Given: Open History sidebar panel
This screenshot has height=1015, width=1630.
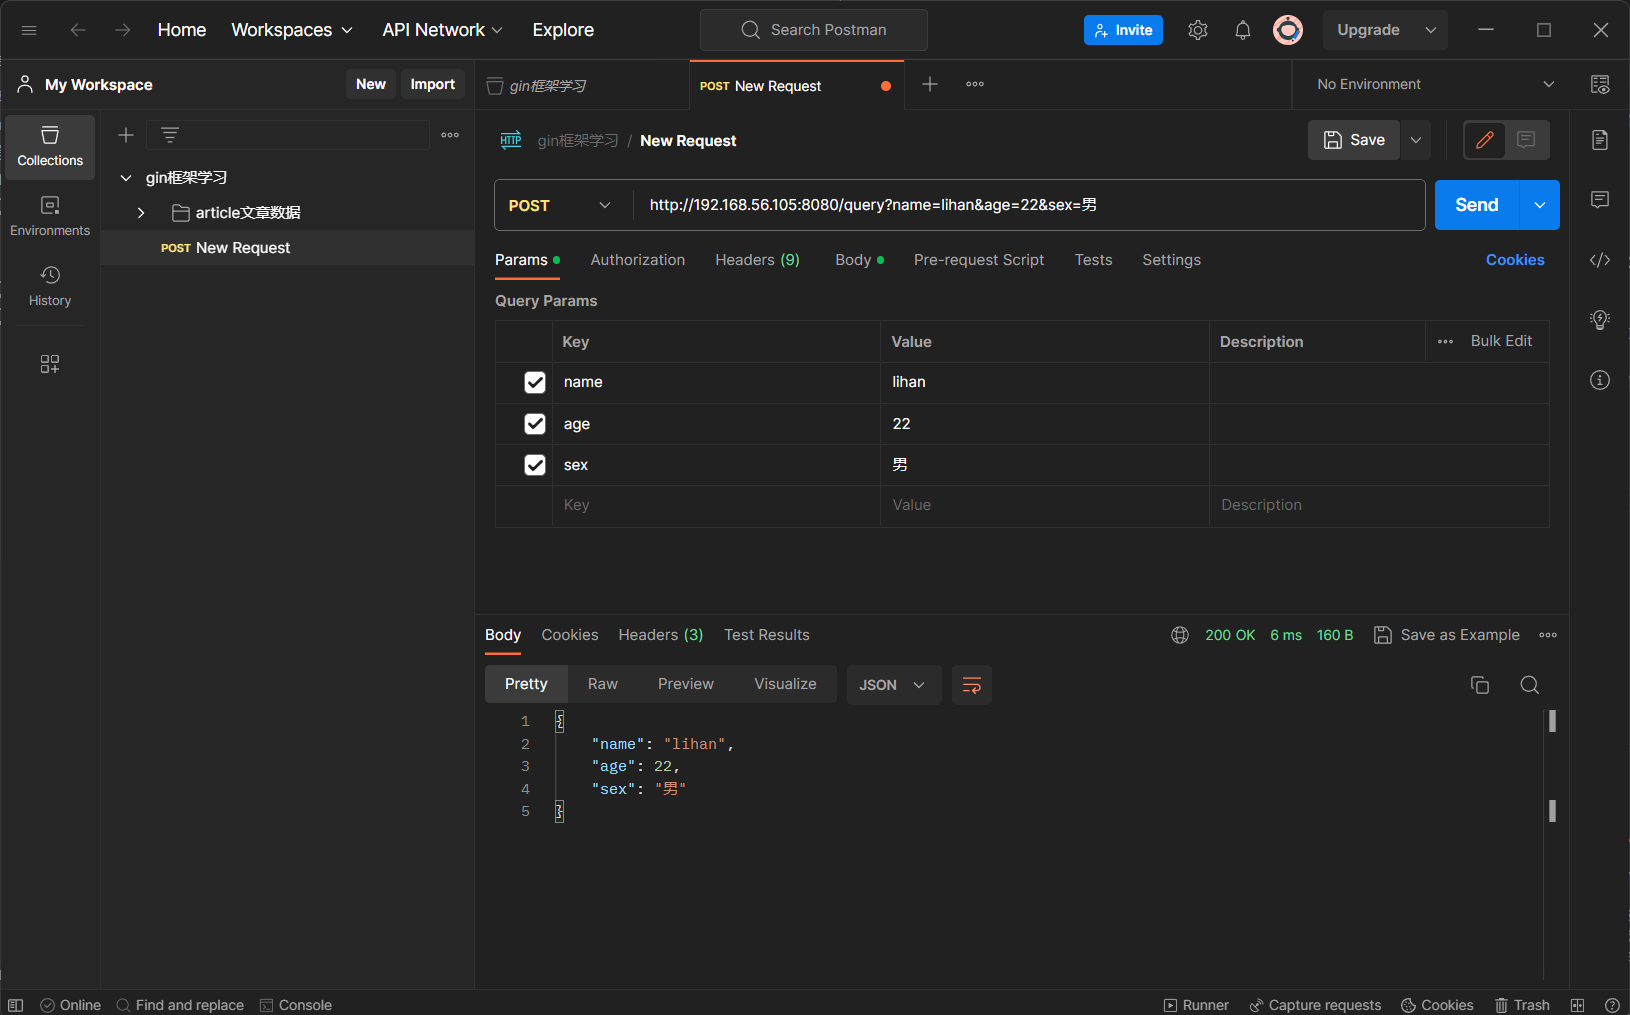Looking at the screenshot, I should click(x=50, y=287).
